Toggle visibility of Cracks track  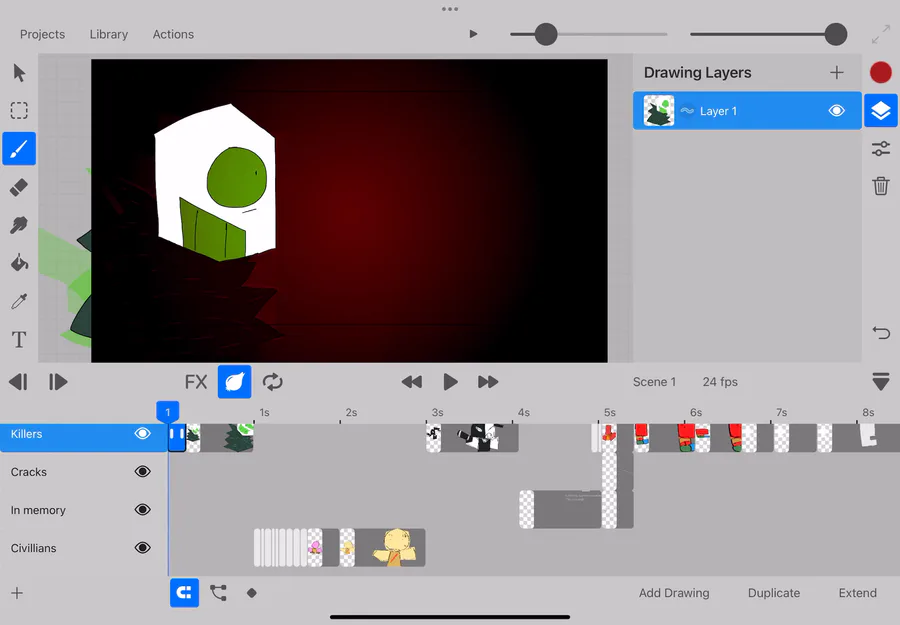(142, 472)
